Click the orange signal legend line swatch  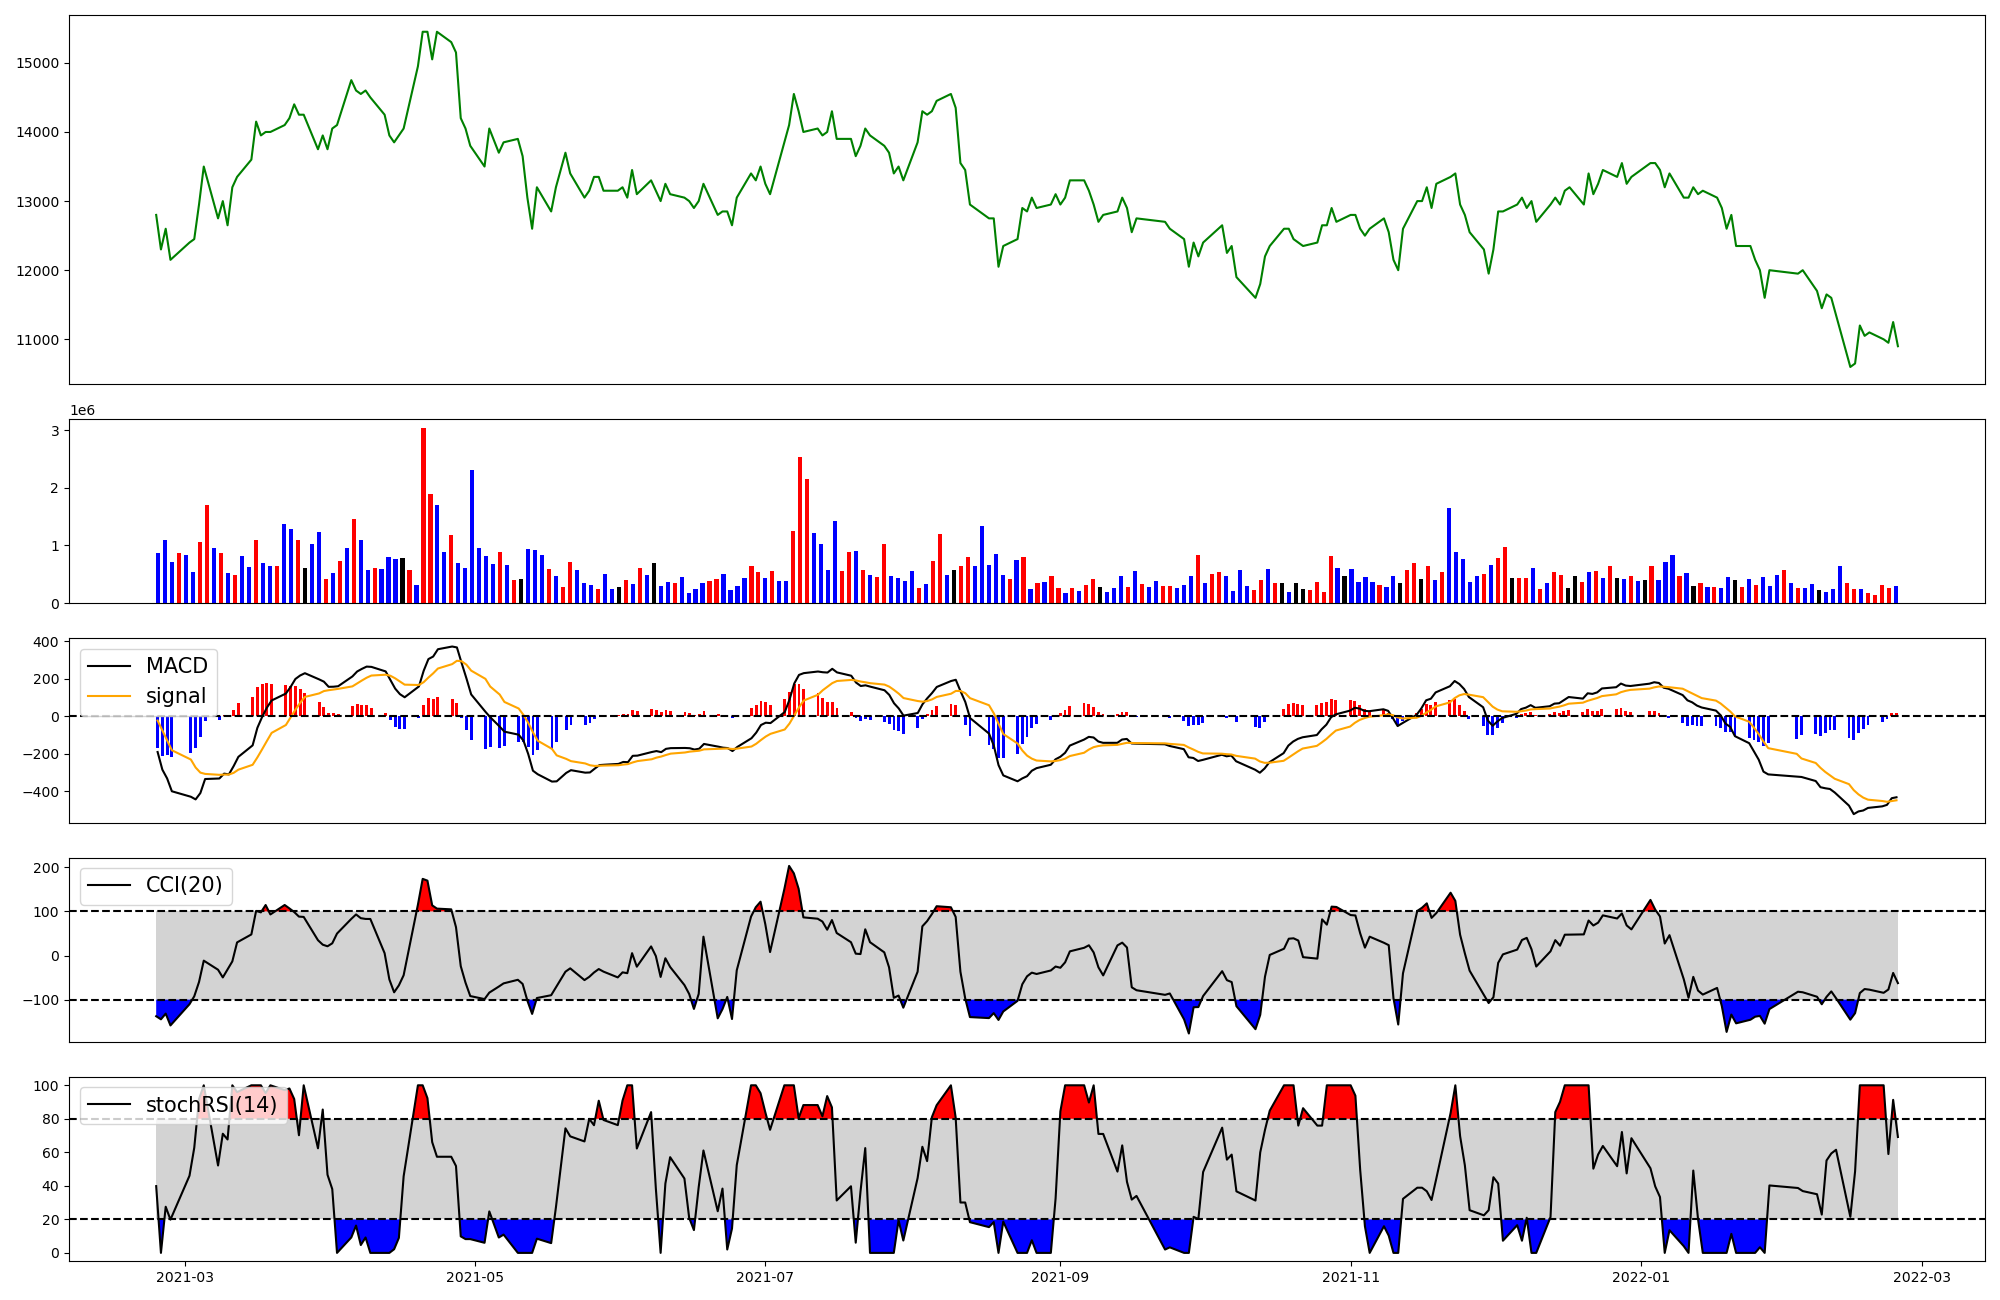tap(111, 696)
